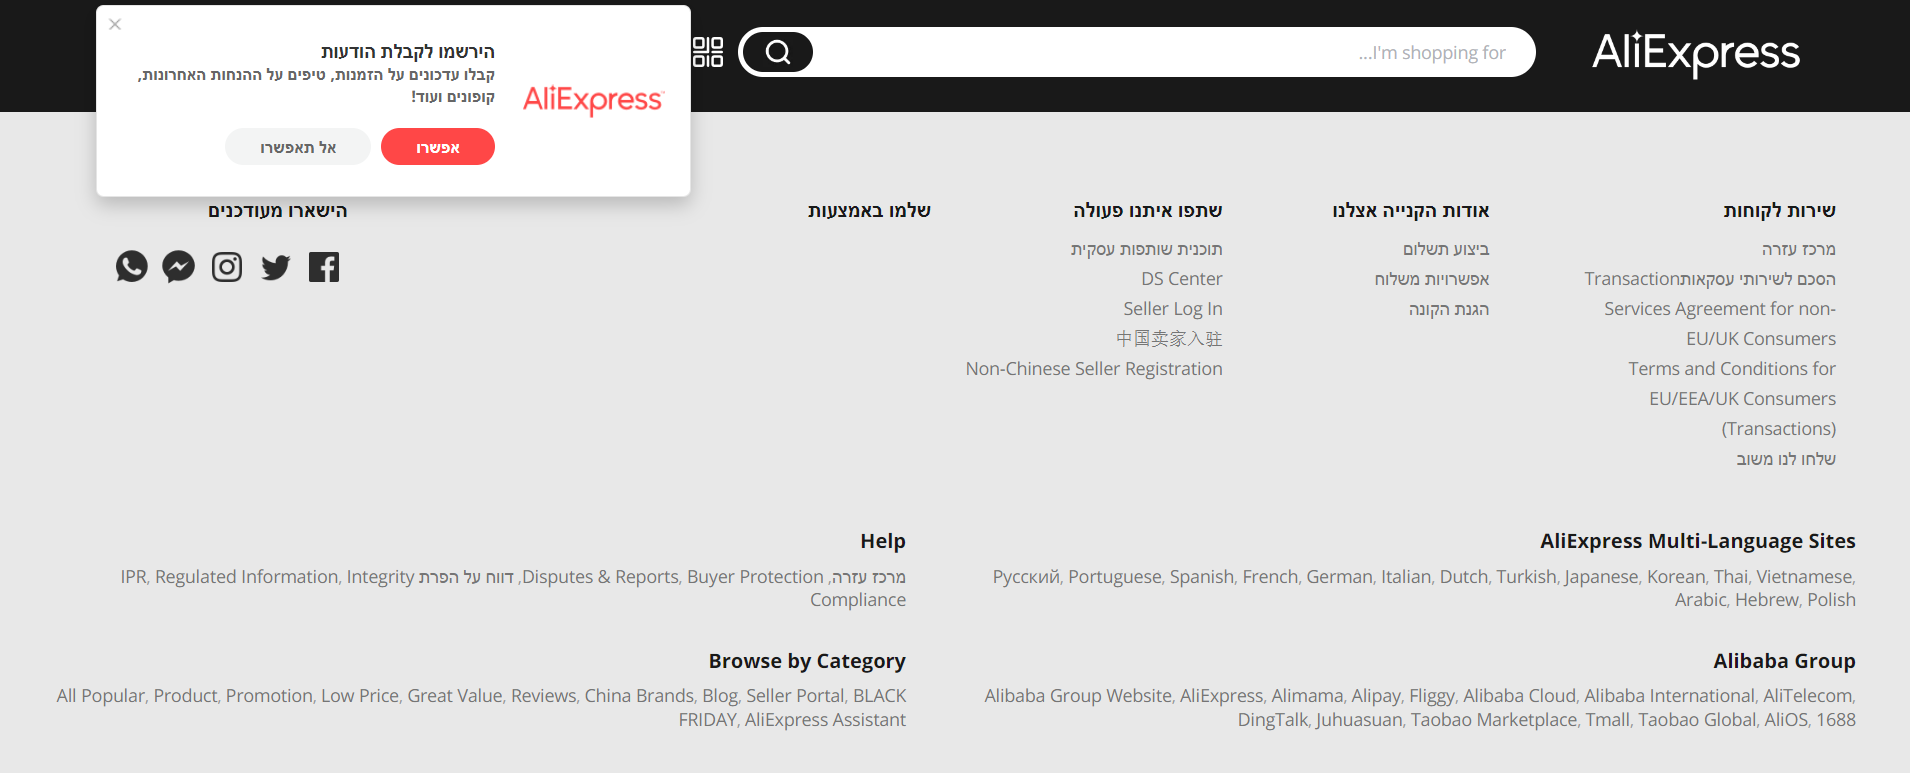Open מרכז עזרה under שירות לקוחות
This screenshot has width=1910, height=773.
pyautogui.click(x=1799, y=249)
